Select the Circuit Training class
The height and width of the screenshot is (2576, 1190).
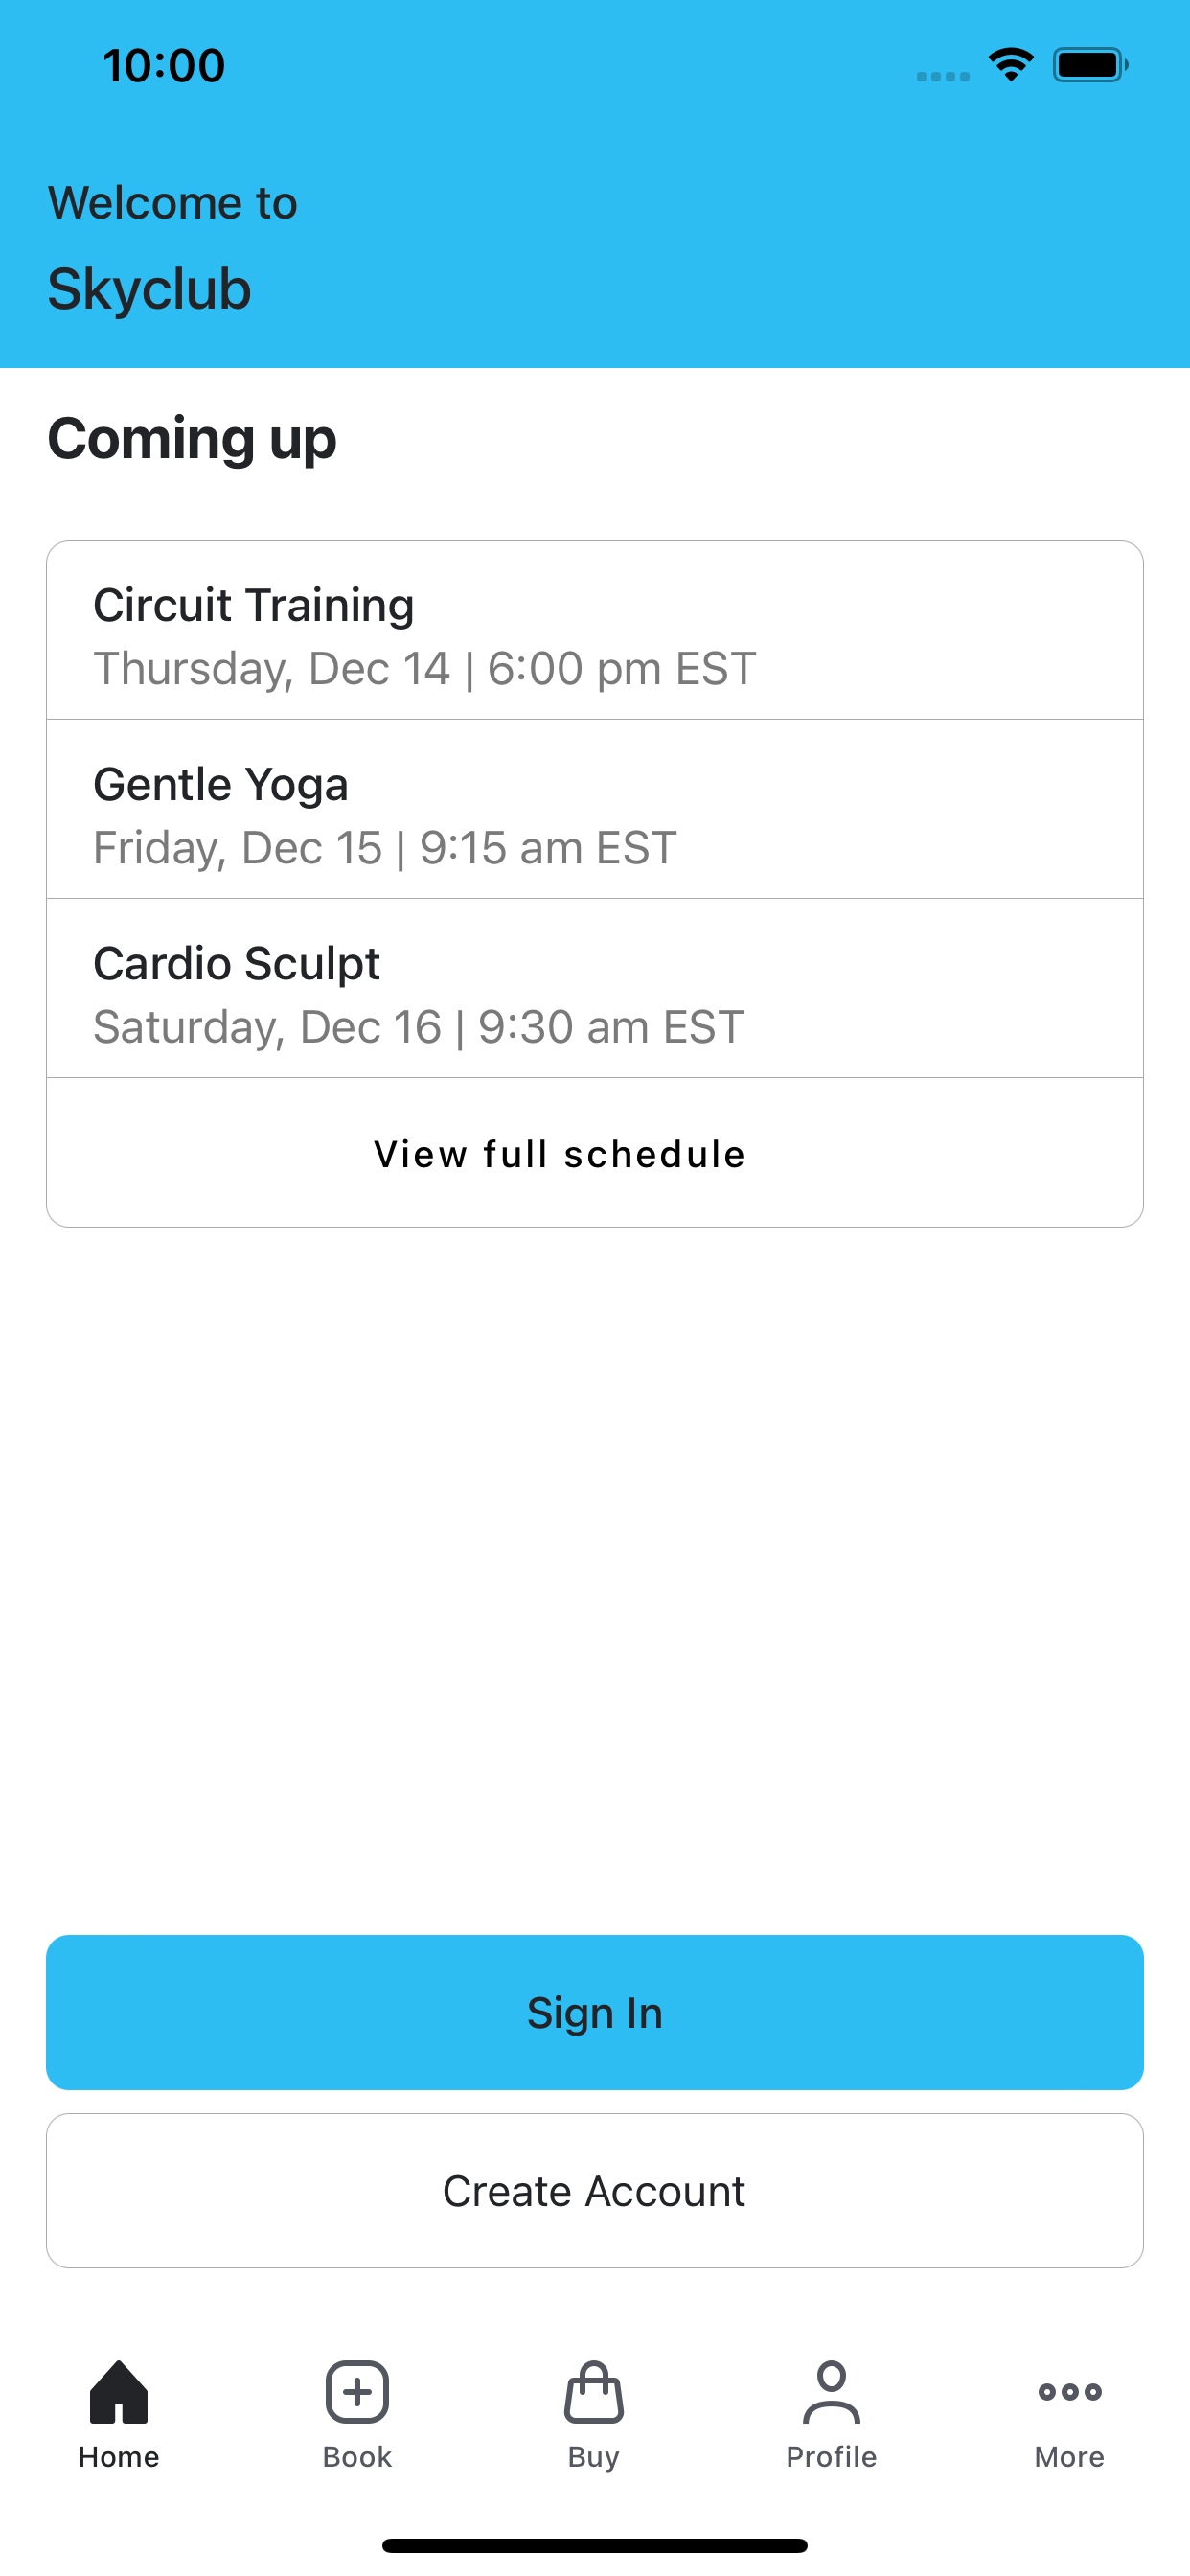click(x=595, y=631)
